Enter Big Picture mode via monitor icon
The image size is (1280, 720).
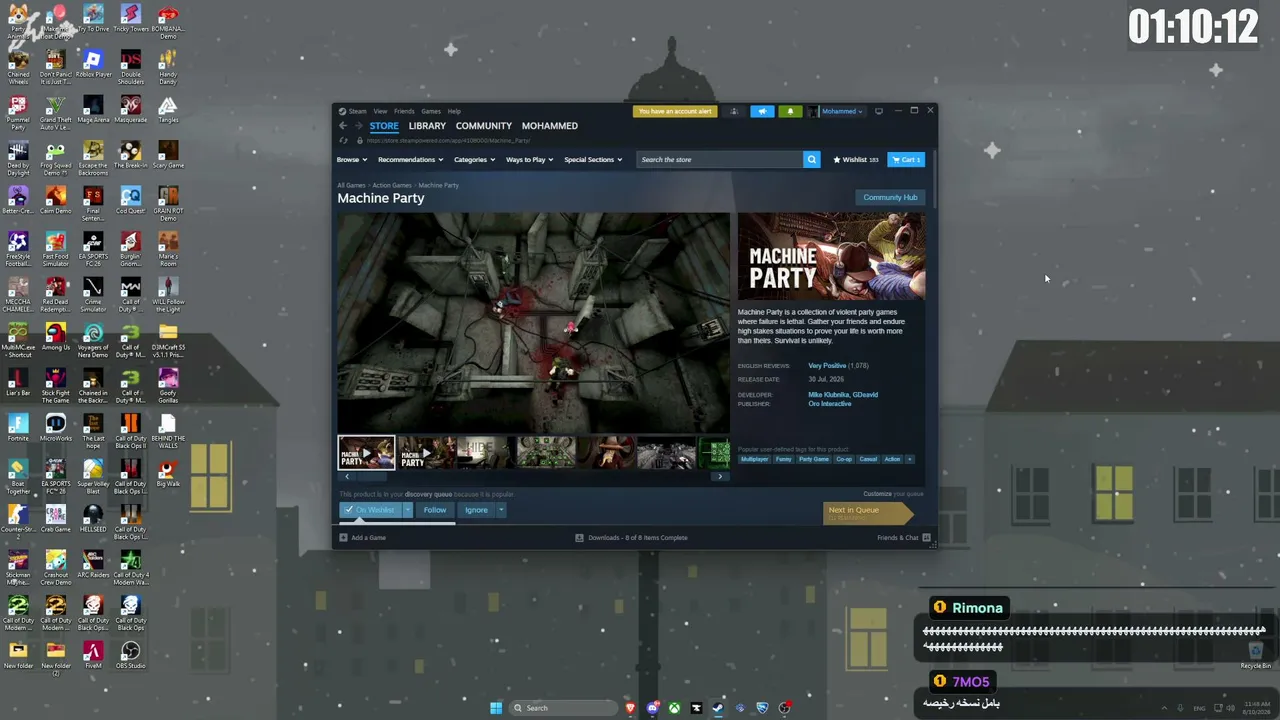click(x=879, y=111)
